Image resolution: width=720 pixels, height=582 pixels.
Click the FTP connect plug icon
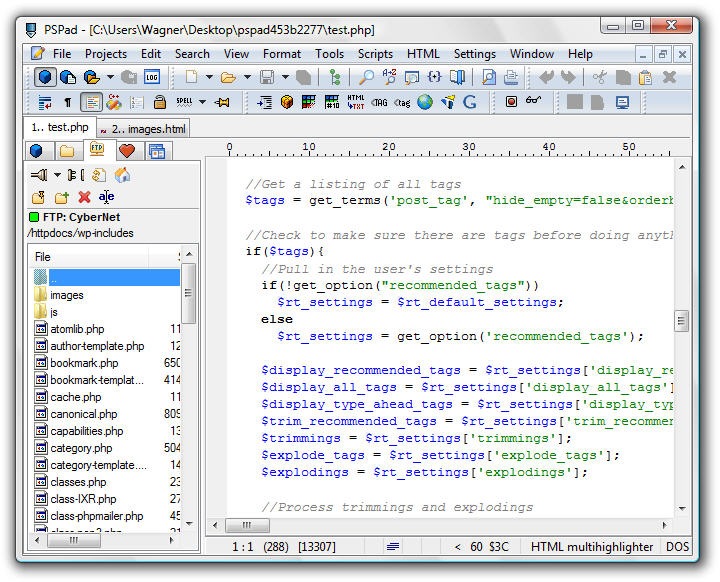(39, 175)
